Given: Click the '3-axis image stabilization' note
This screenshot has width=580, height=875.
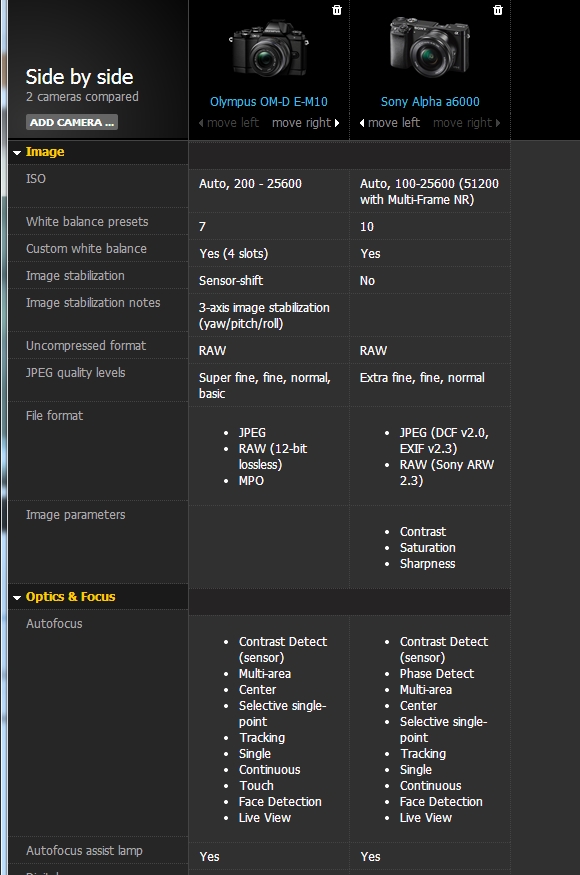Looking at the screenshot, I should click(x=264, y=315).
